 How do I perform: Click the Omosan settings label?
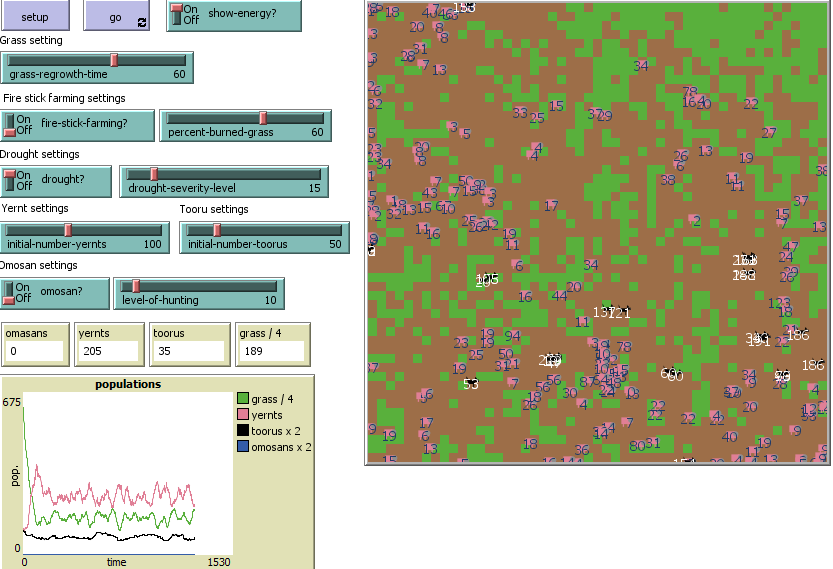click(x=39, y=265)
